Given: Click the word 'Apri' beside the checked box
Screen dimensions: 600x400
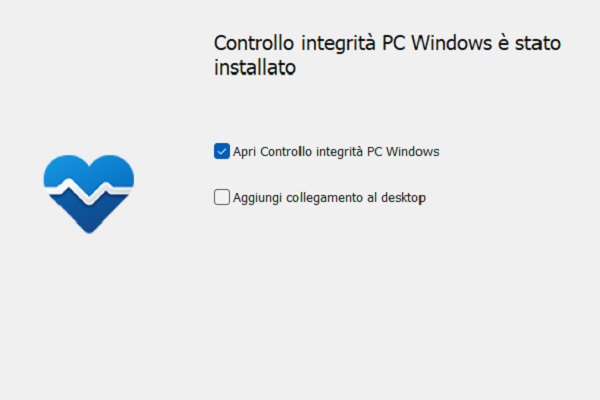Looking at the screenshot, I should tap(245, 152).
